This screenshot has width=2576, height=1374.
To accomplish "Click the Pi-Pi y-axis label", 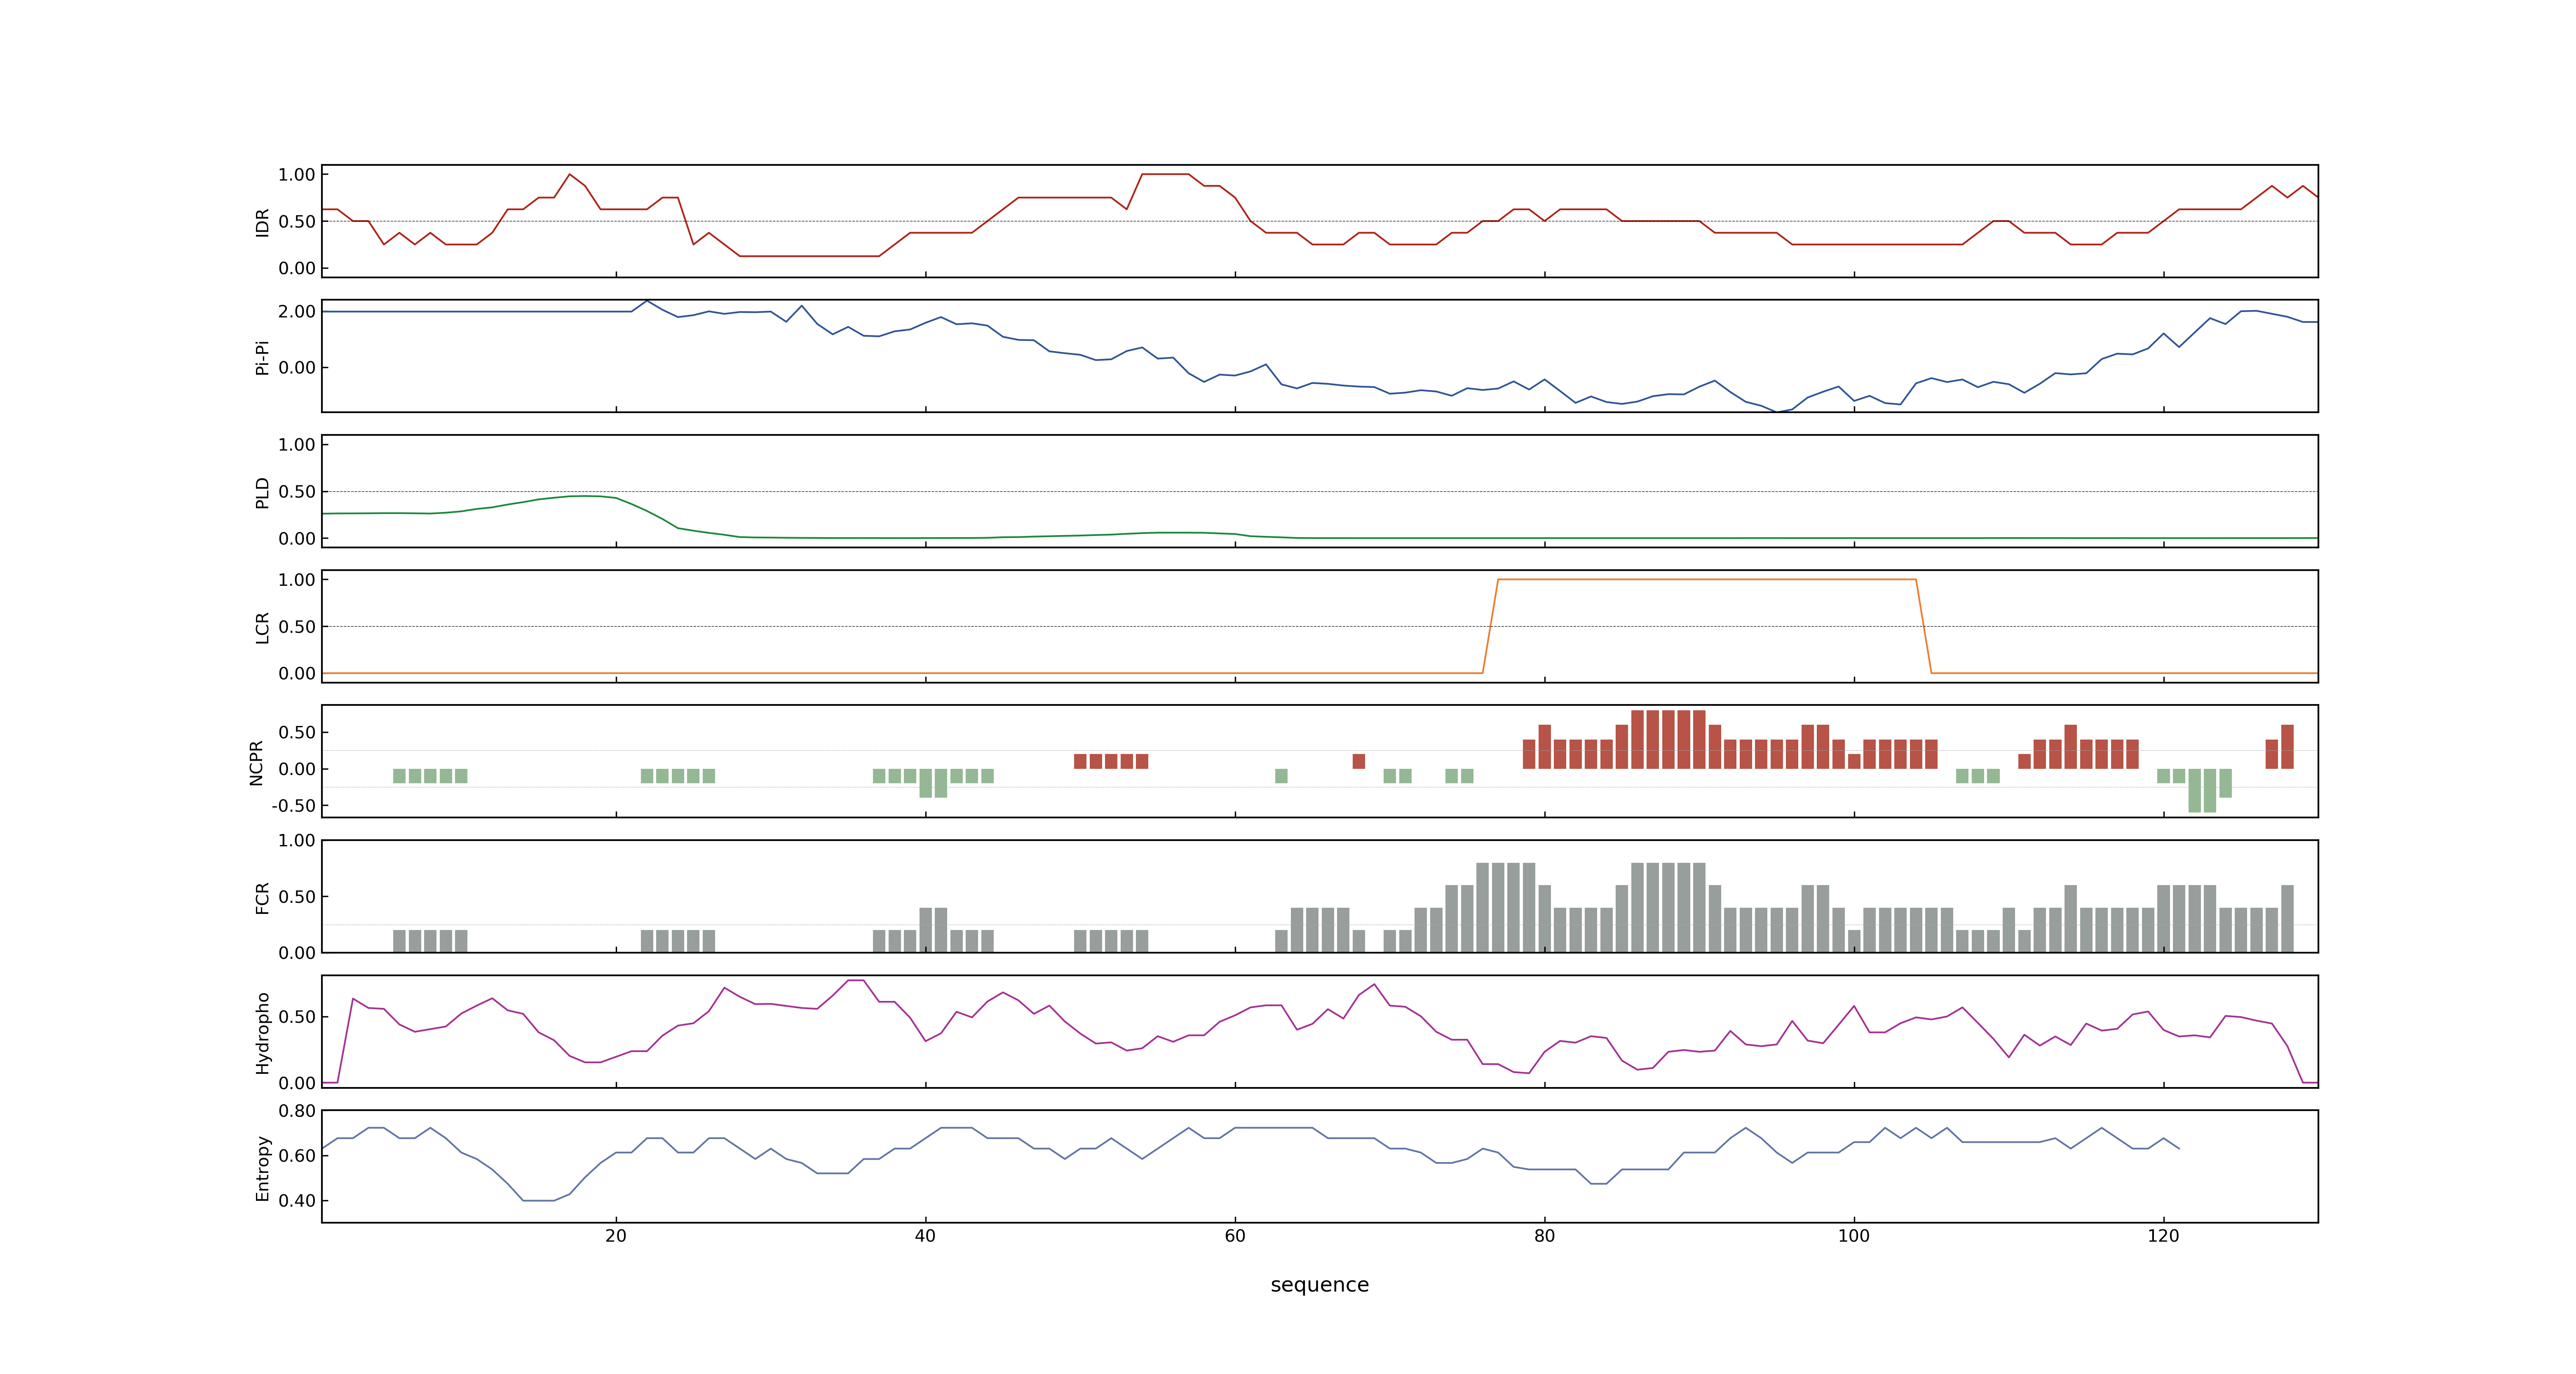I will tap(263, 357).
